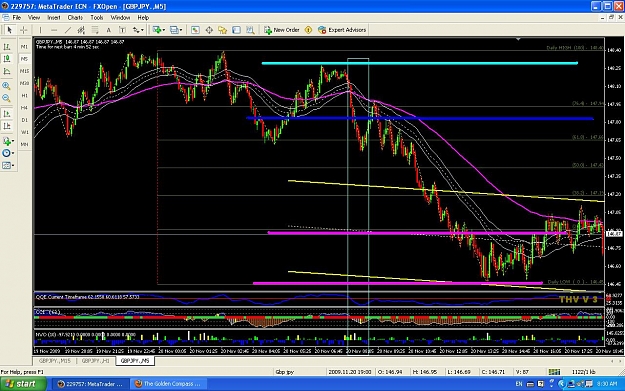625x391 pixels.
Task: Switch to GBPJPY.,H1 chart tab
Action: (95, 361)
